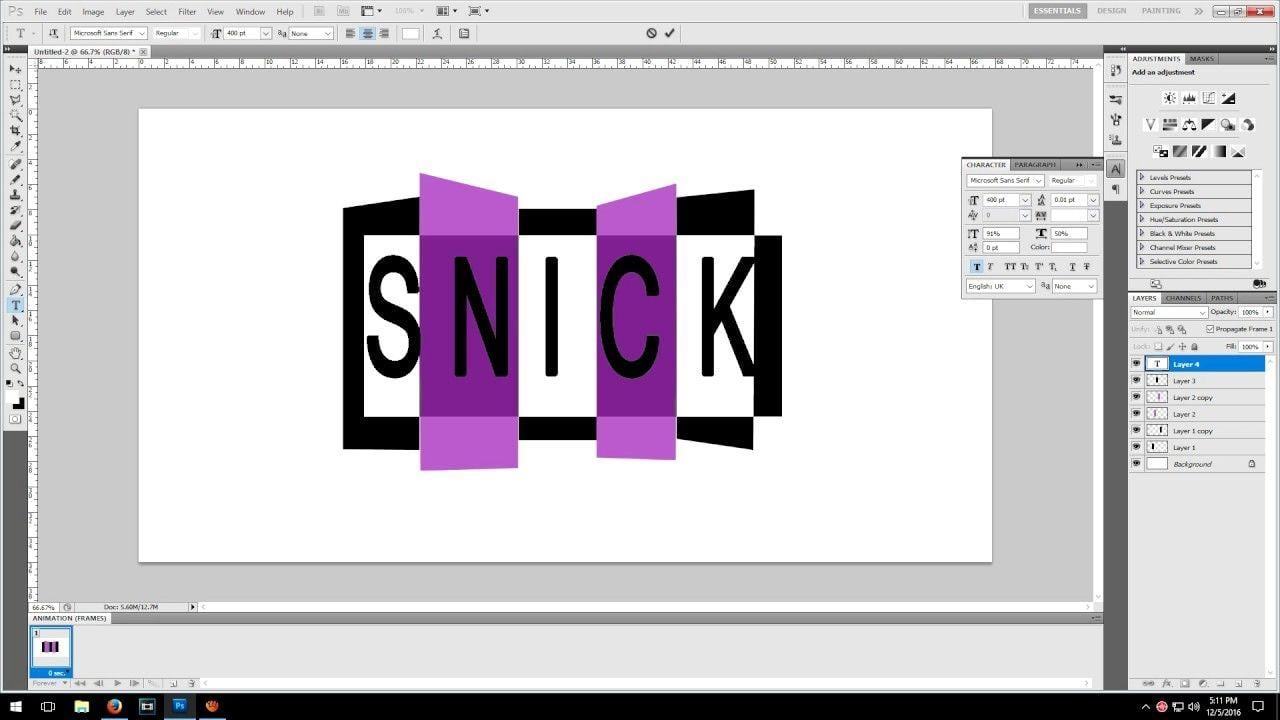The width and height of the screenshot is (1280, 720).
Task: Expand the Hue/Saturation Presets list
Action: [x=1143, y=219]
